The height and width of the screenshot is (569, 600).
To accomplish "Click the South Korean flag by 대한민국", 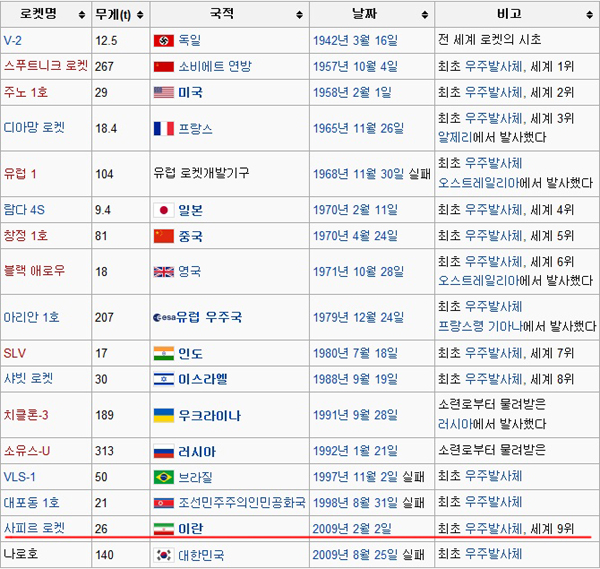I will pos(163,554).
